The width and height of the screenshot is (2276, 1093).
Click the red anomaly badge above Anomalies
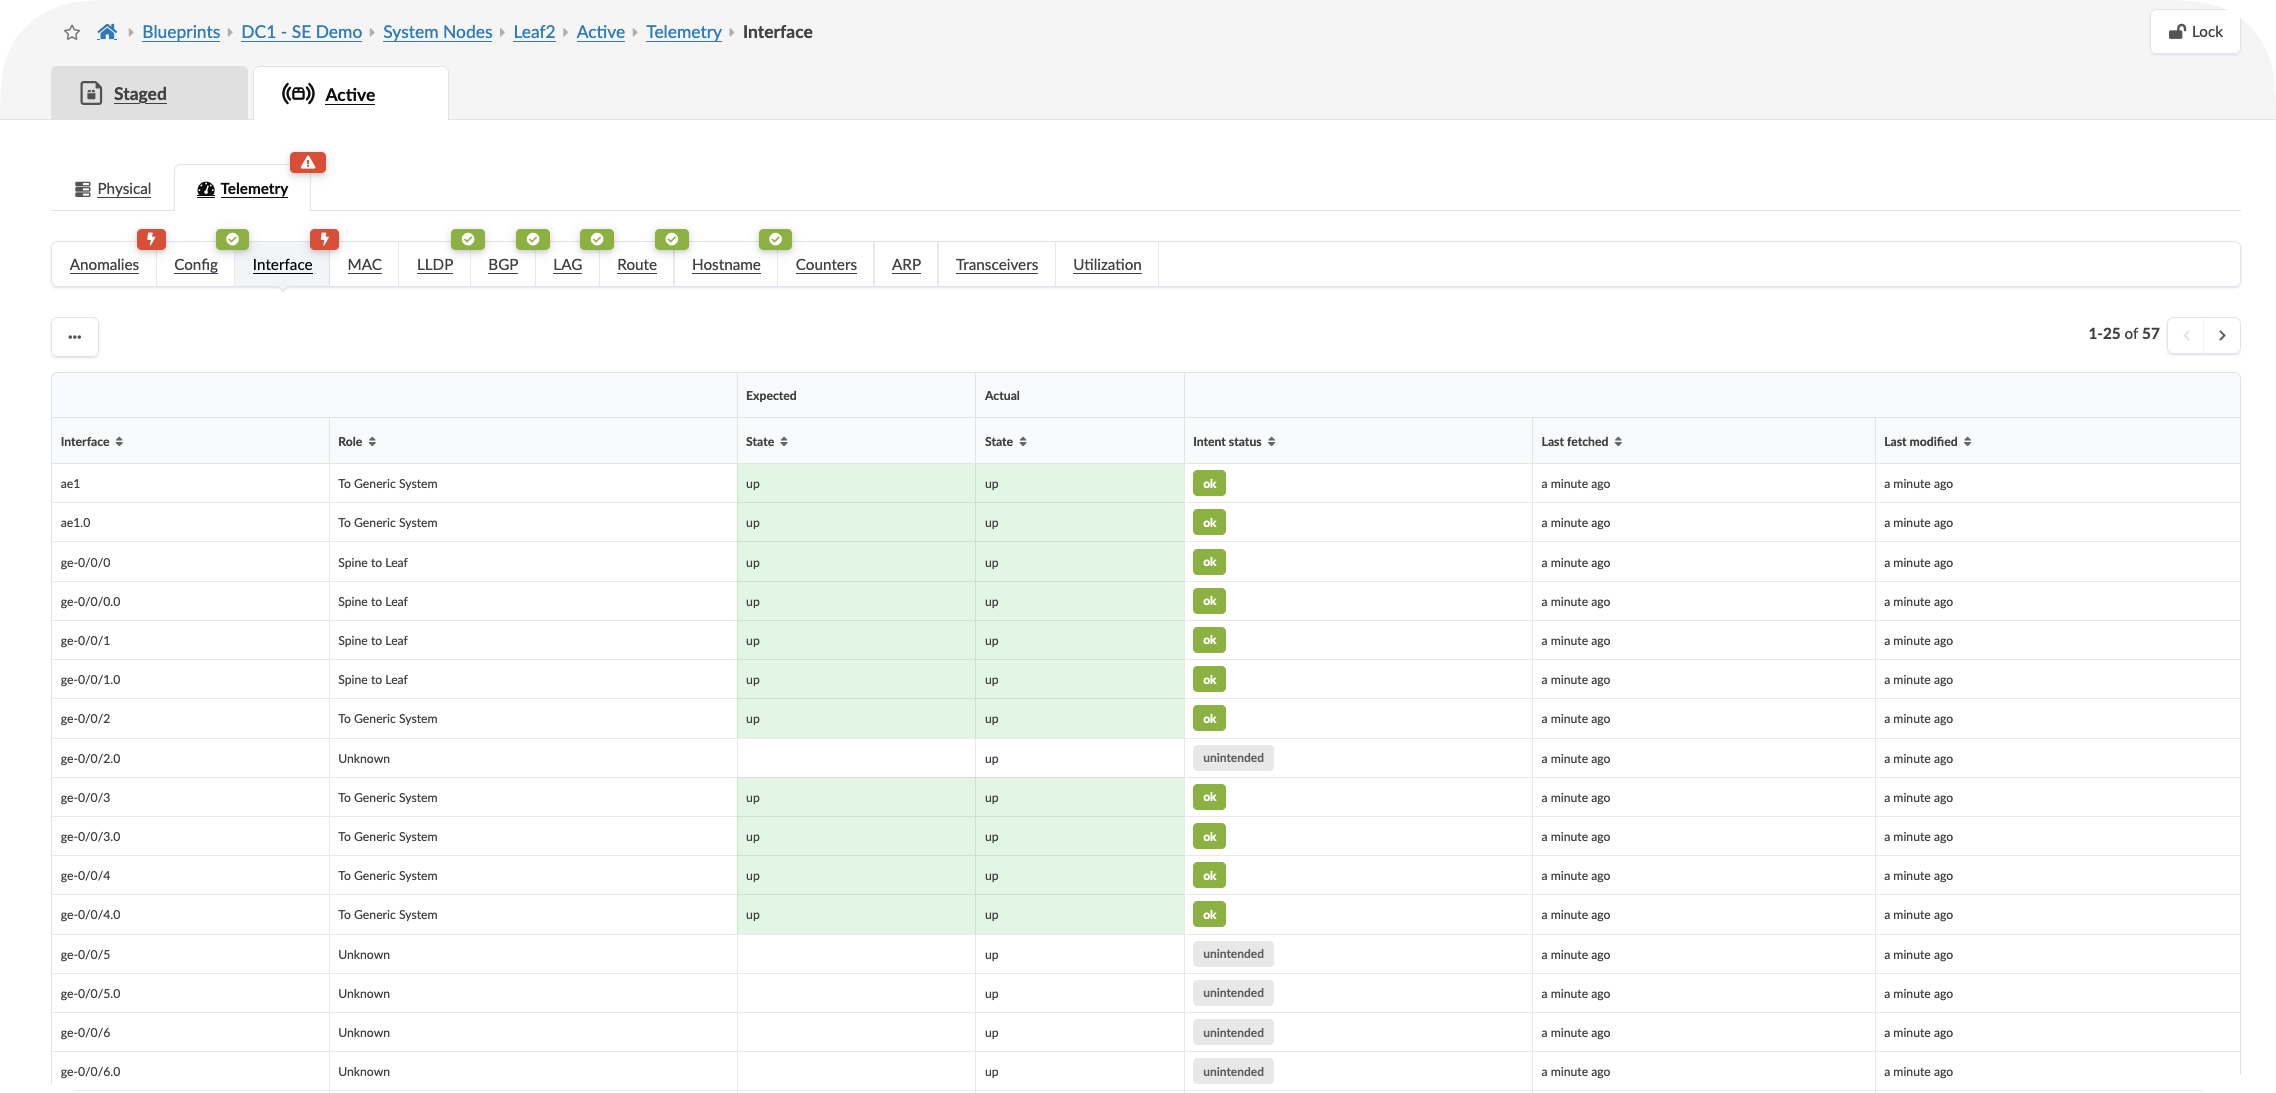[151, 239]
